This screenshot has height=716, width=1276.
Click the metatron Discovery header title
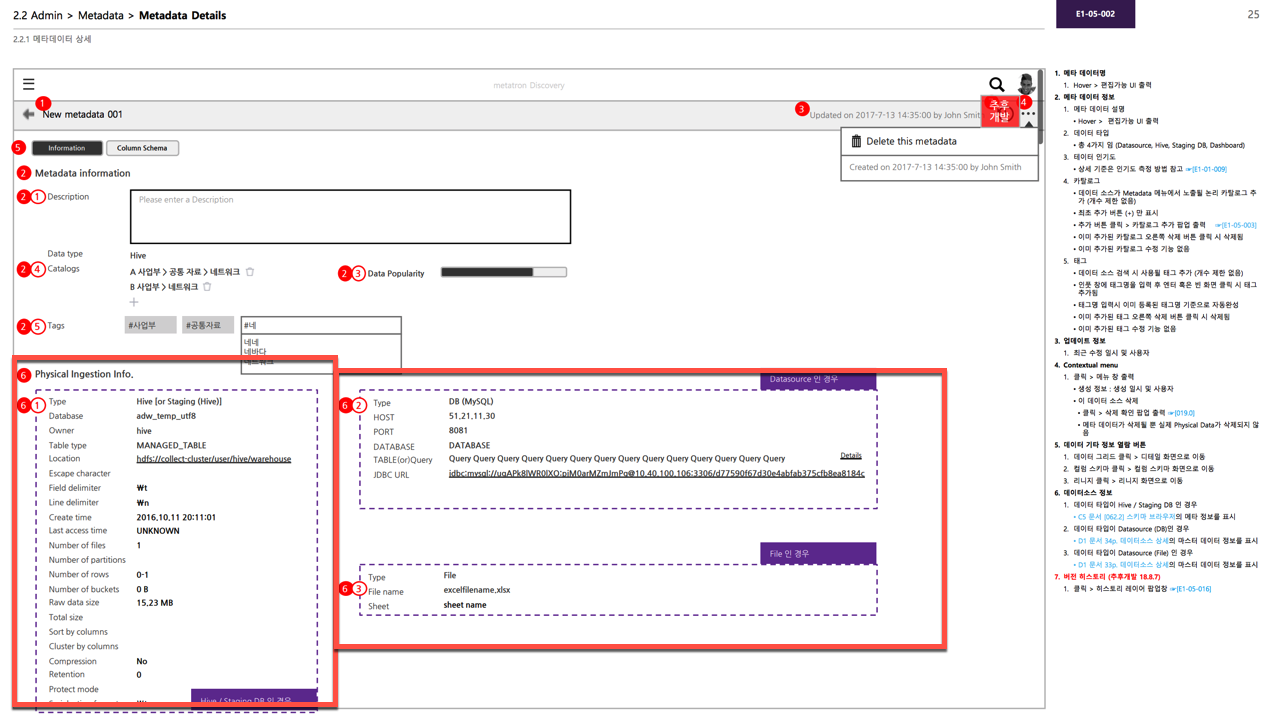point(529,85)
